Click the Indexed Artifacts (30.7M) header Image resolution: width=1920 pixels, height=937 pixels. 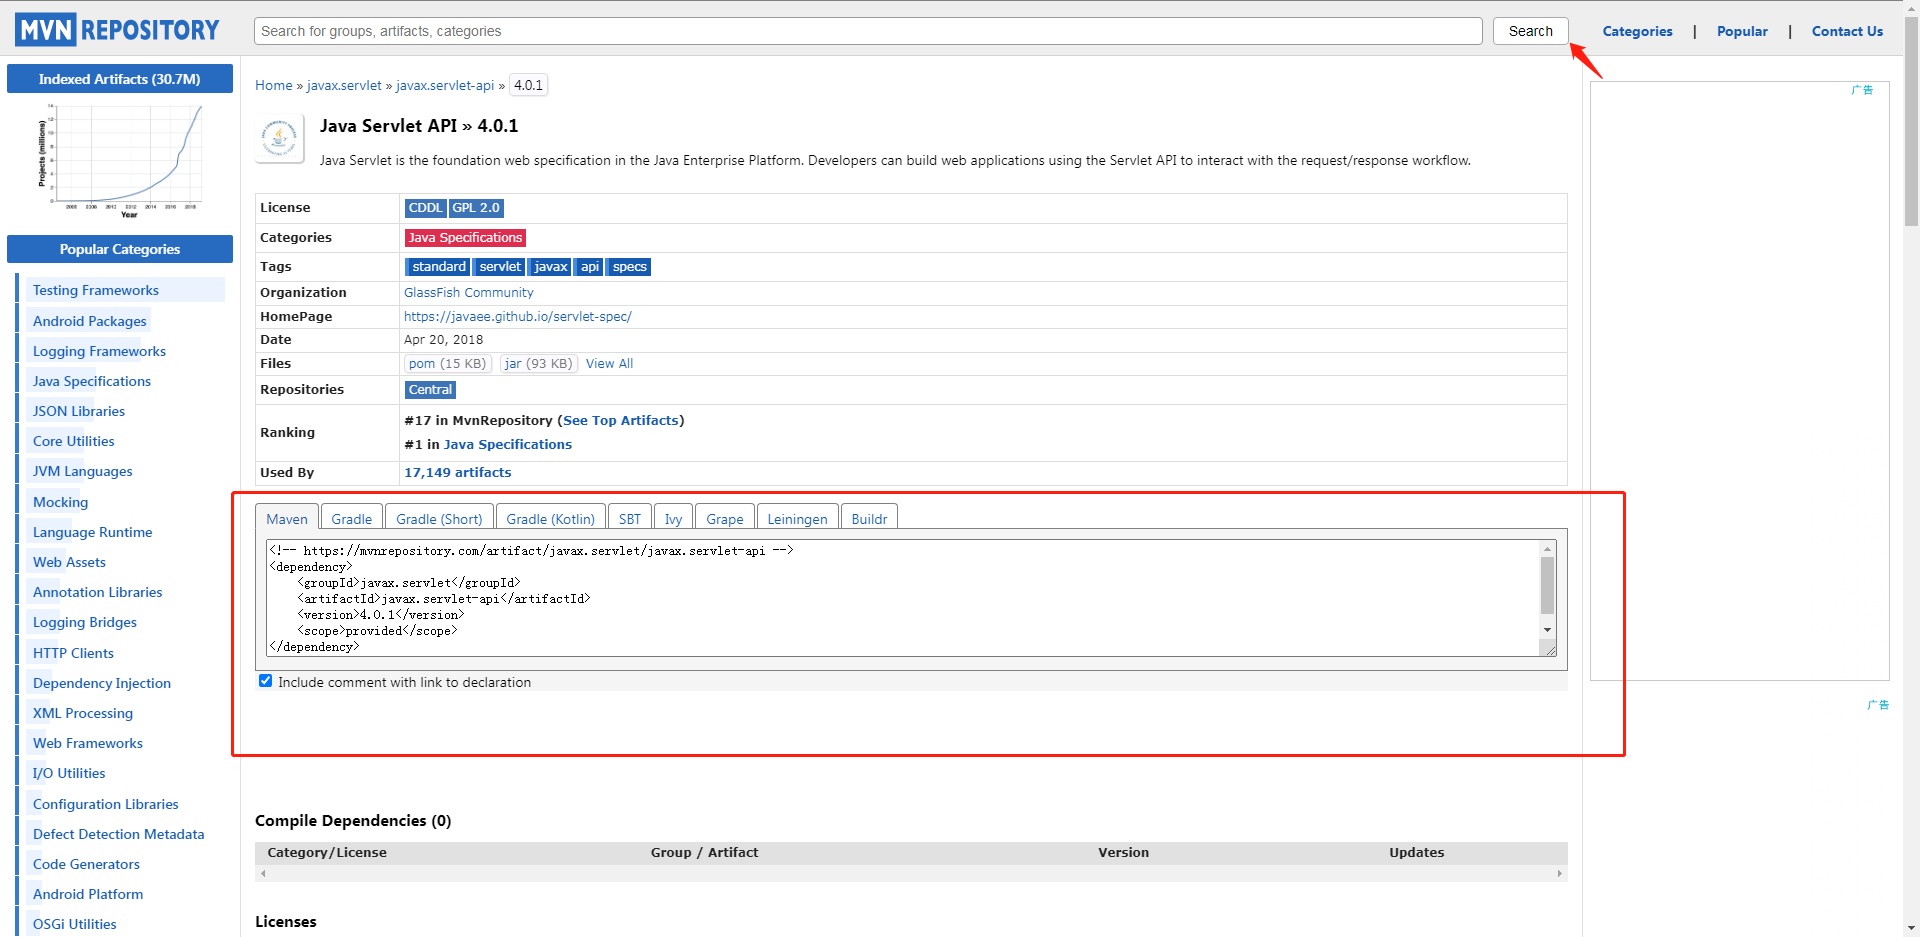point(120,79)
